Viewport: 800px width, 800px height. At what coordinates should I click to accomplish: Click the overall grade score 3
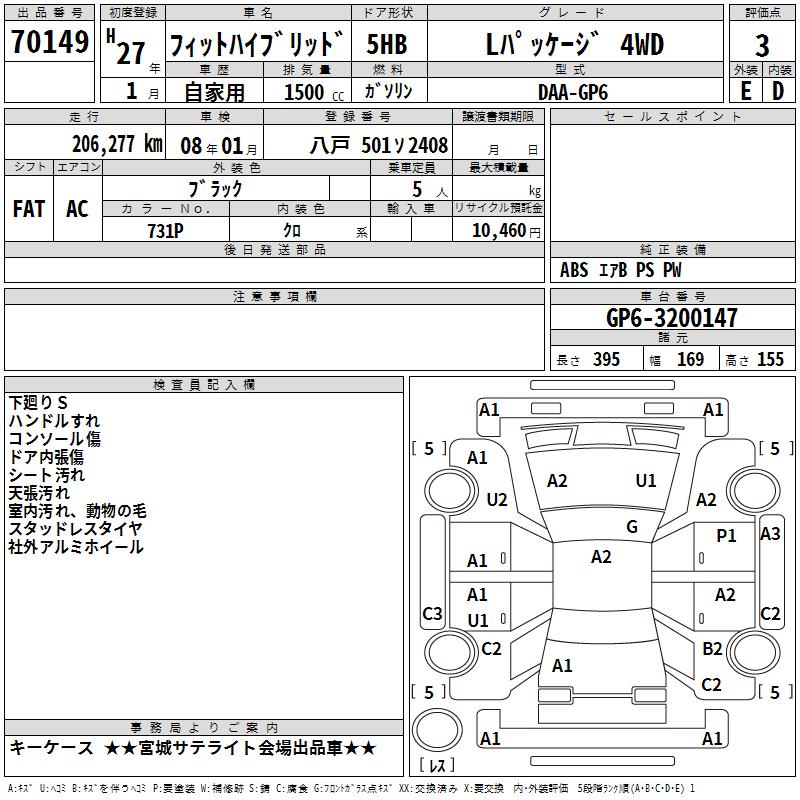tap(762, 45)
